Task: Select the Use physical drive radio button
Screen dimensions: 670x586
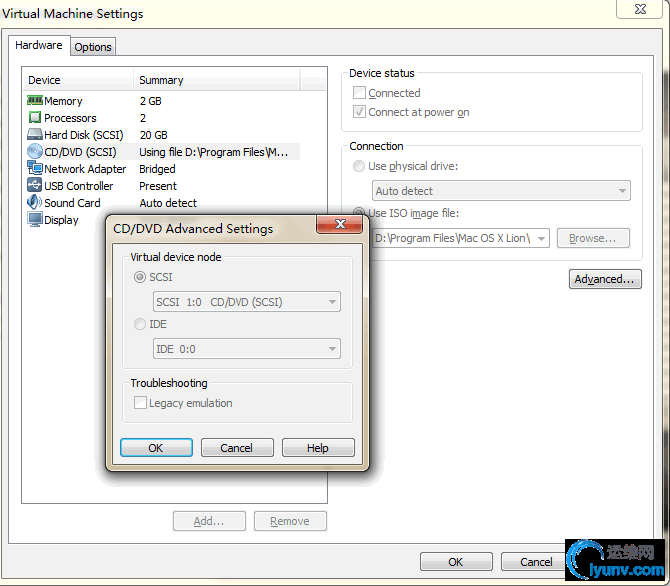Action: 359,166
